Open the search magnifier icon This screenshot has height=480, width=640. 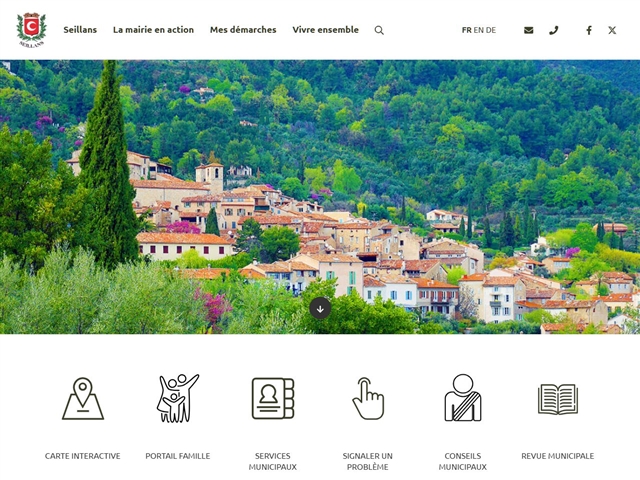coord(379,30)
